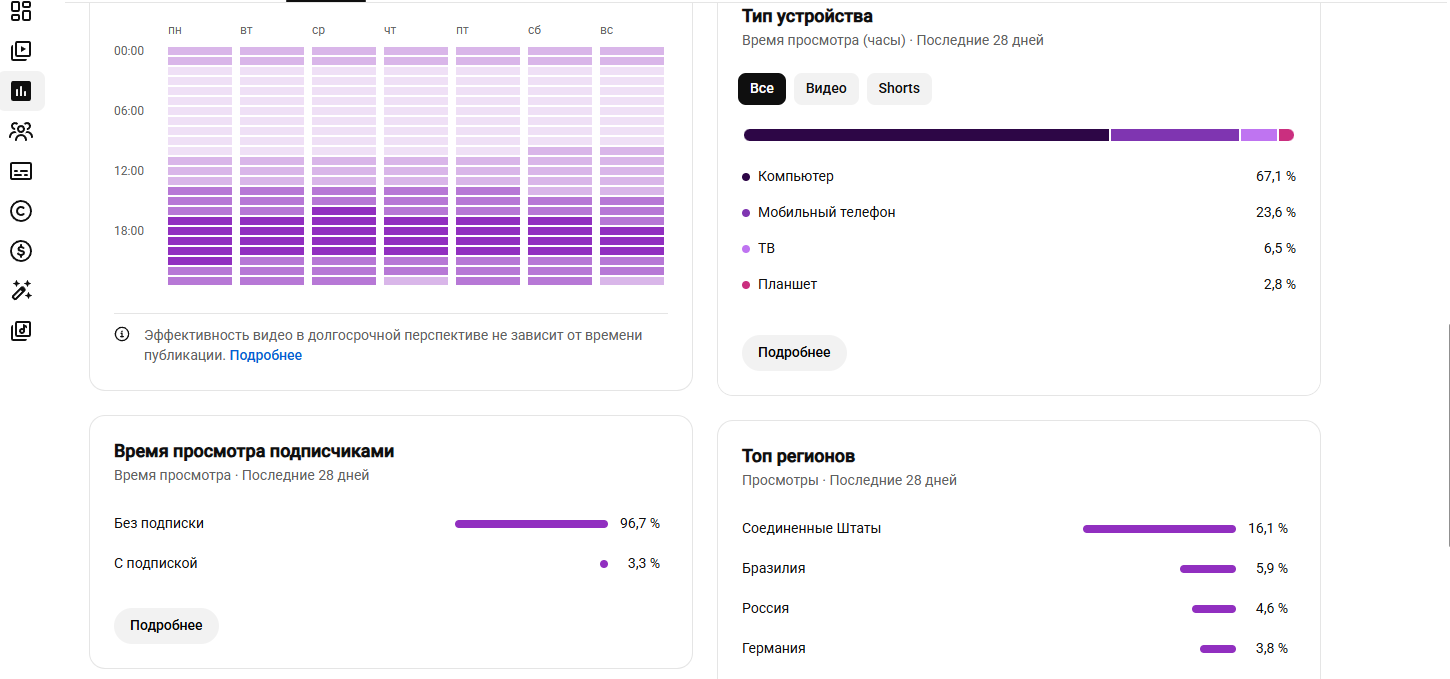
Task: Click Подробнее under Тип устройства
Action: pyautogui.click(x=794, y=352)
